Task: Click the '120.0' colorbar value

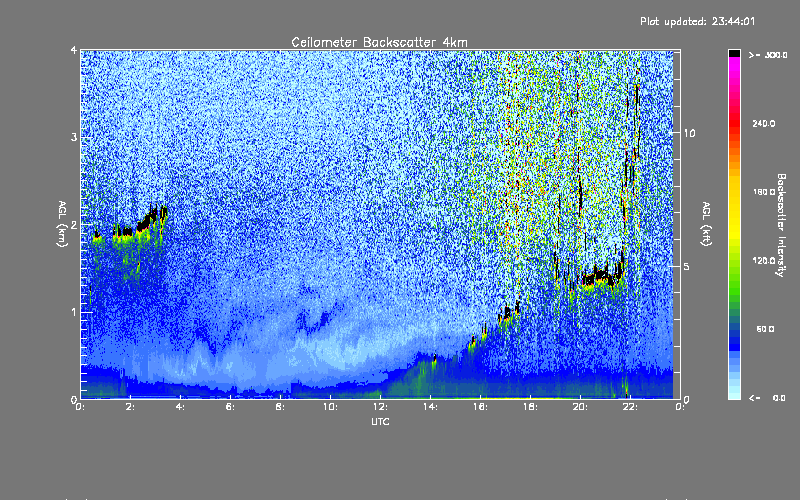Action: [x=764, y=261]
